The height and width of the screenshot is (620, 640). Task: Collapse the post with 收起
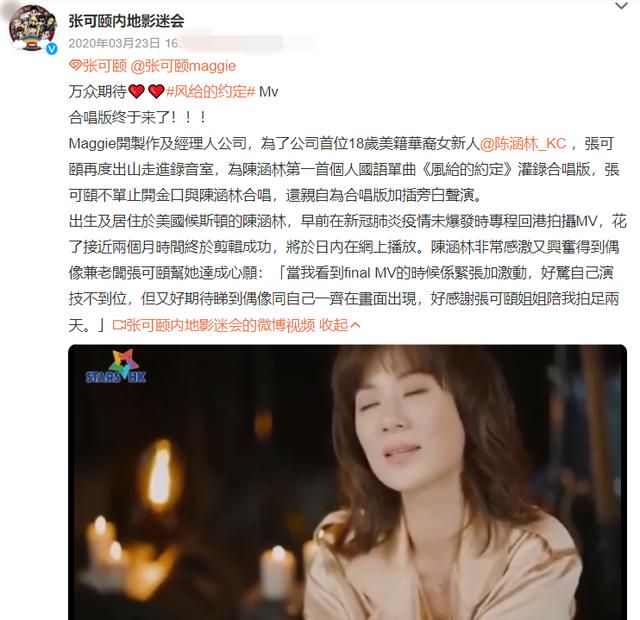(x=333, y=325)
